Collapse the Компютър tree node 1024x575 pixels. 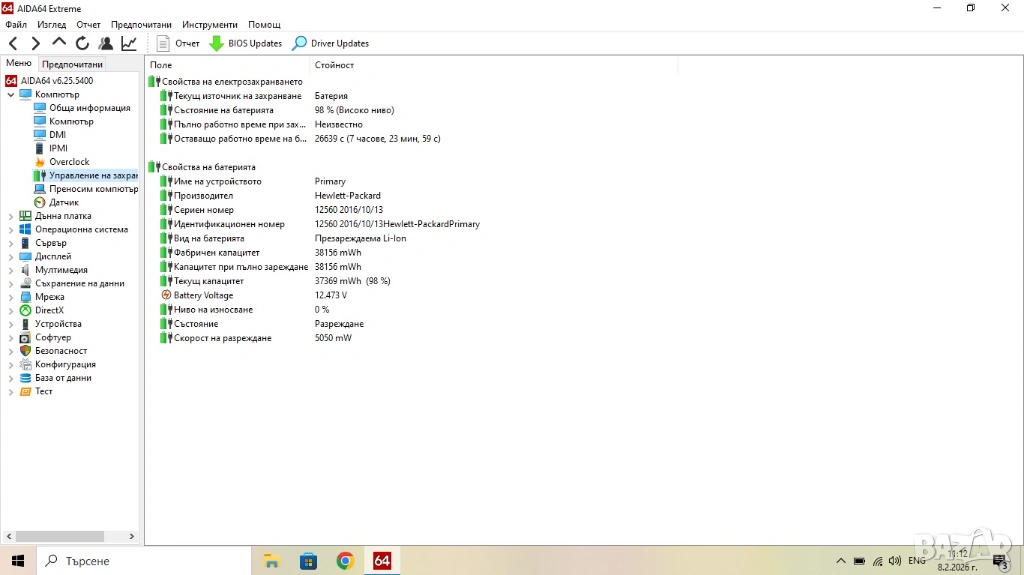11,95
